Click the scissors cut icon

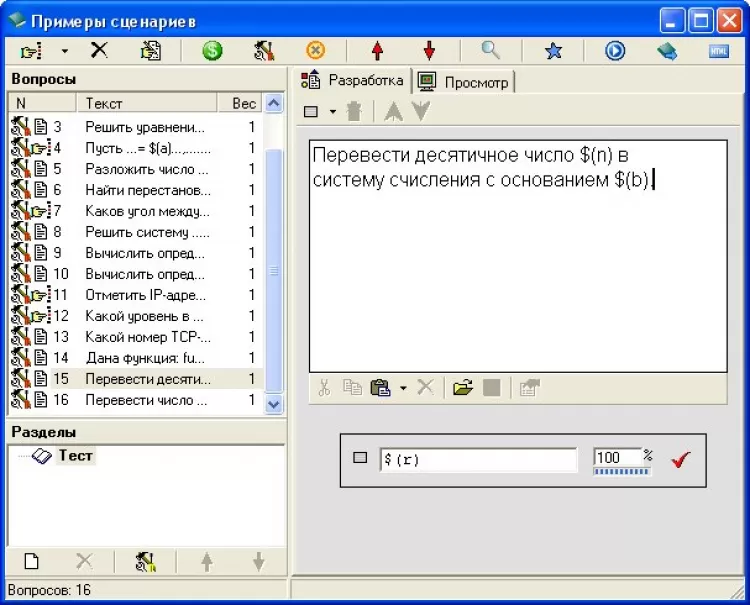point(324,387)
